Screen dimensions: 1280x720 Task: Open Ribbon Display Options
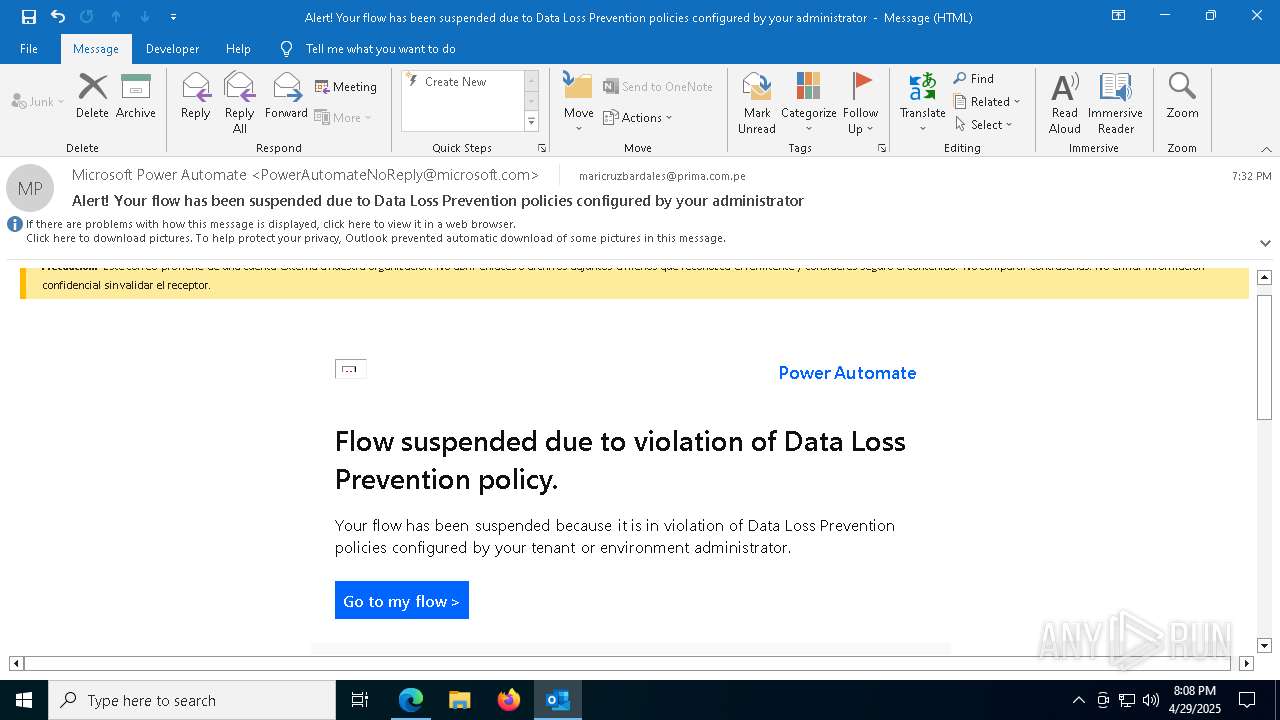(1119, 16)
